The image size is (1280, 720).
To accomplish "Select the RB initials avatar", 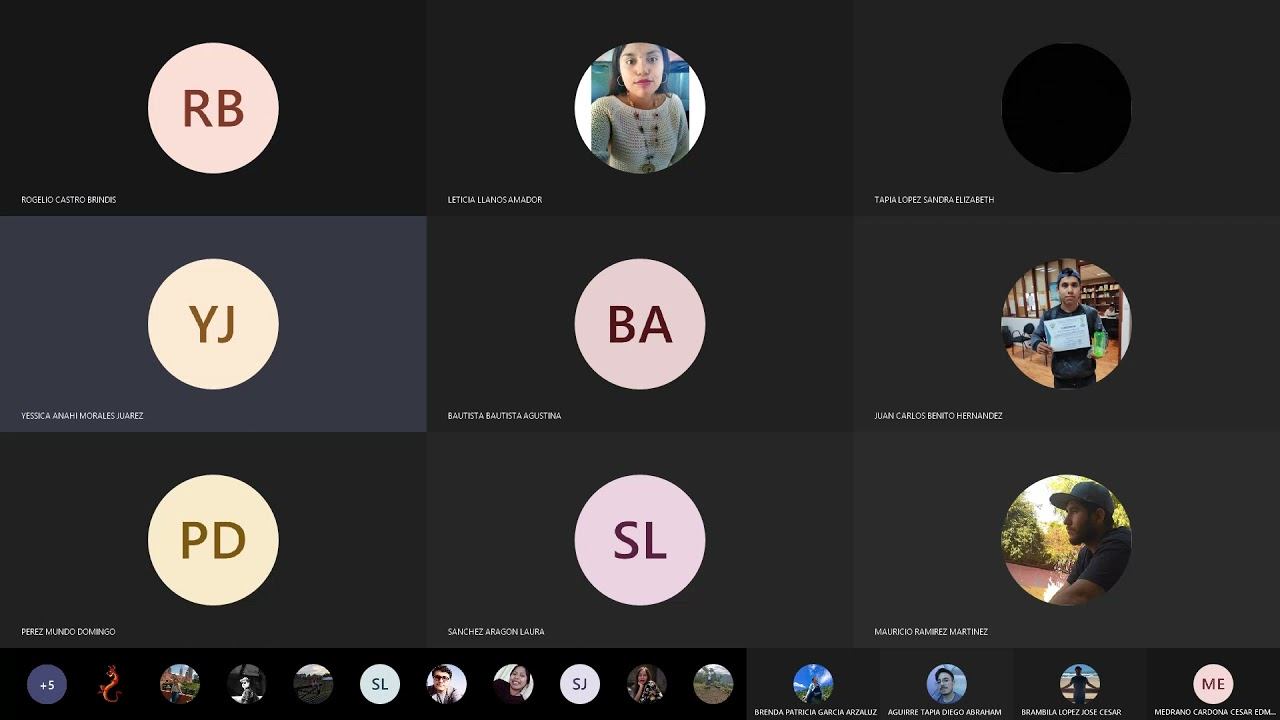I will [213, 108].
